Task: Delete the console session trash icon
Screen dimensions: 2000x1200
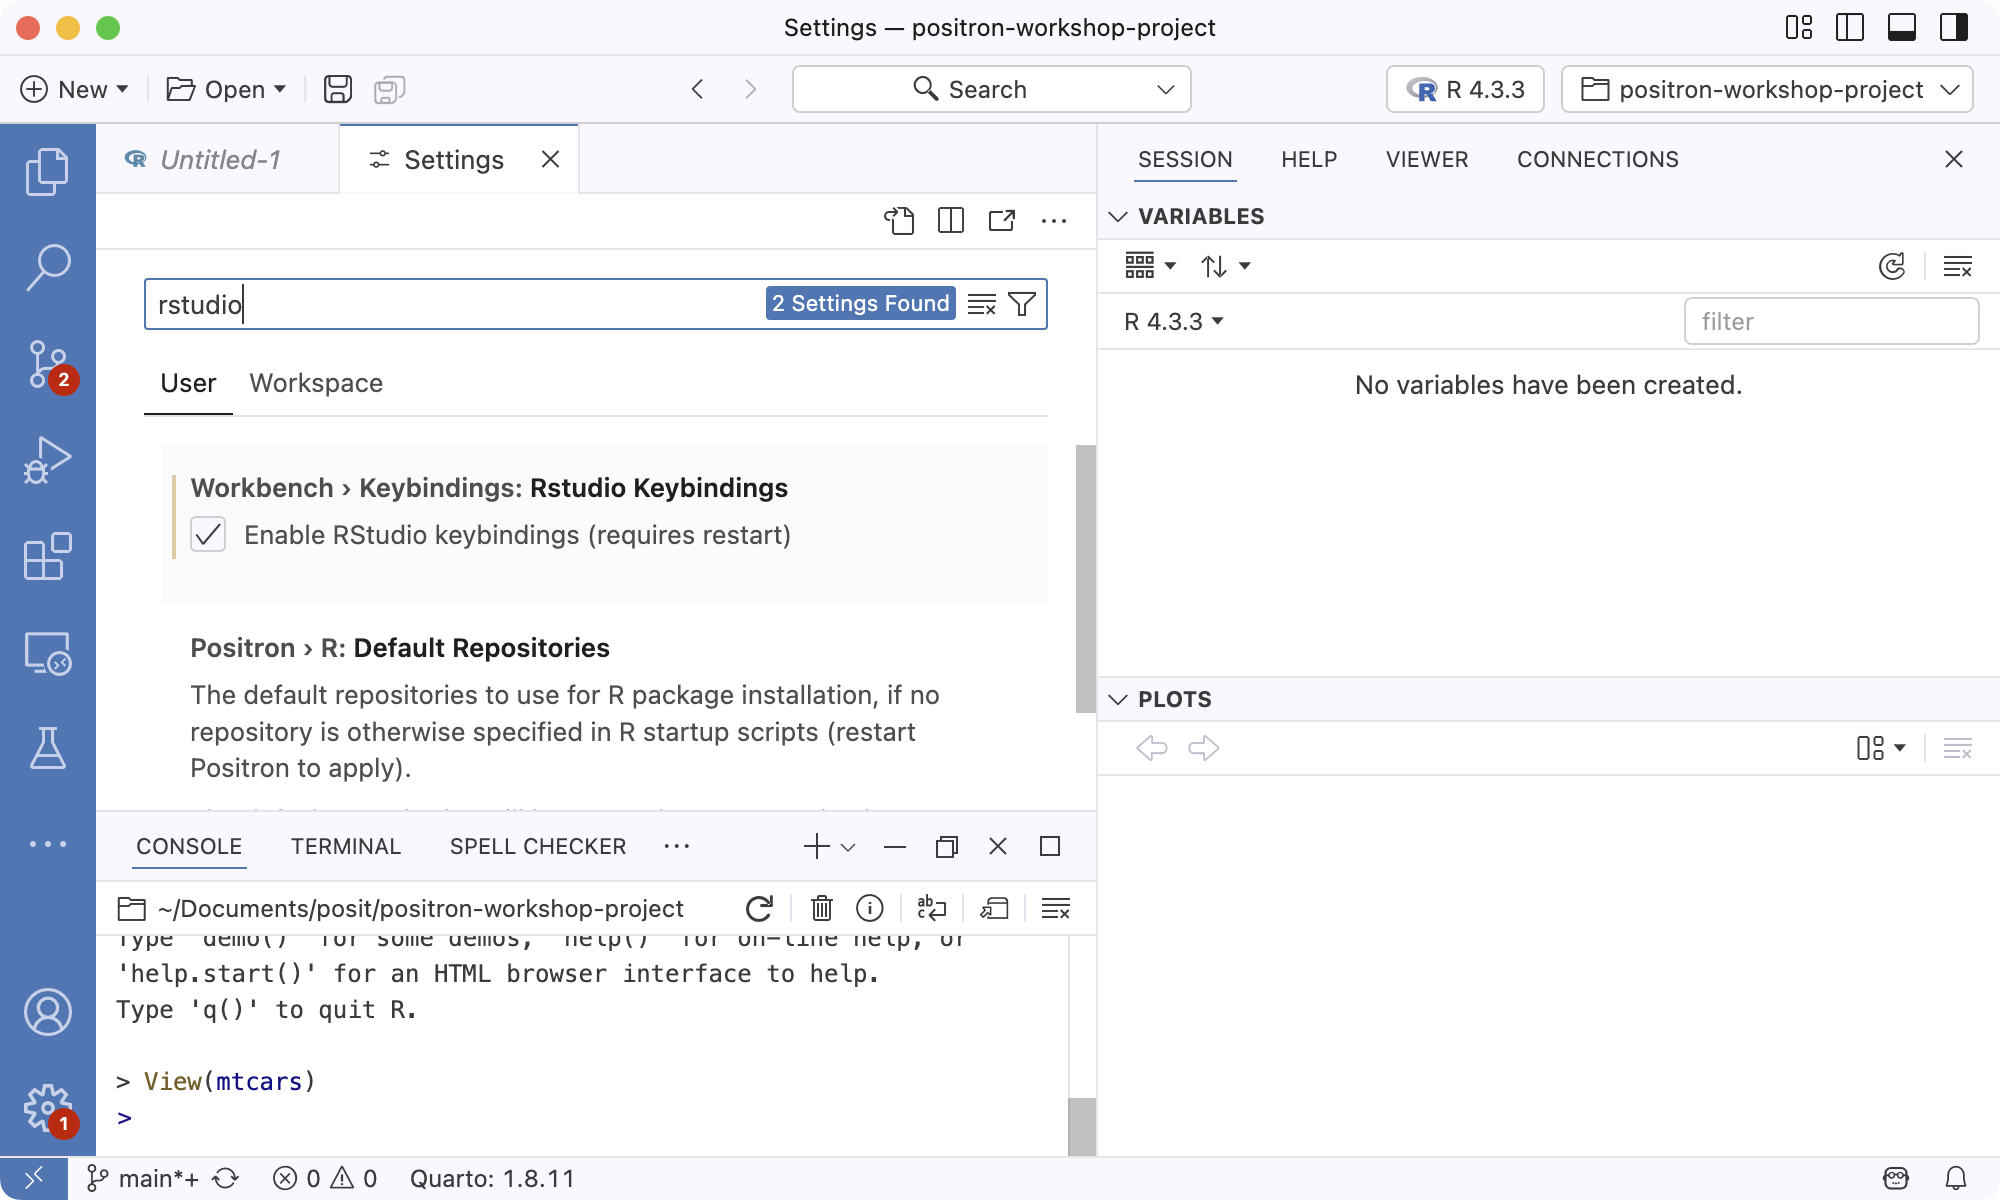Action: (822, 908)
